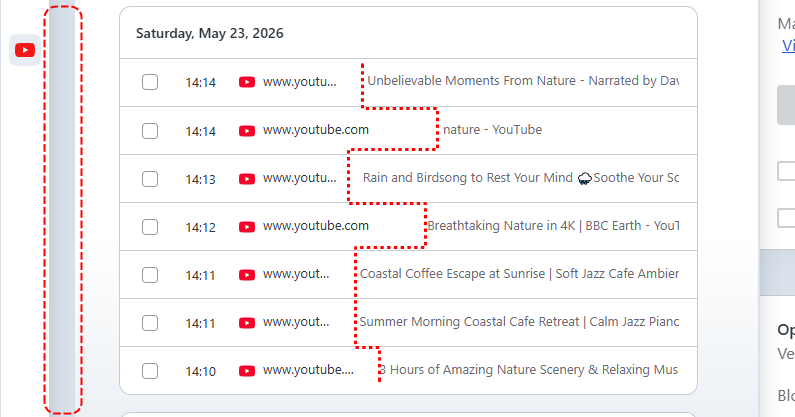Click YouTube favicon in nature - YouTube row

click(x=247, y=131)
